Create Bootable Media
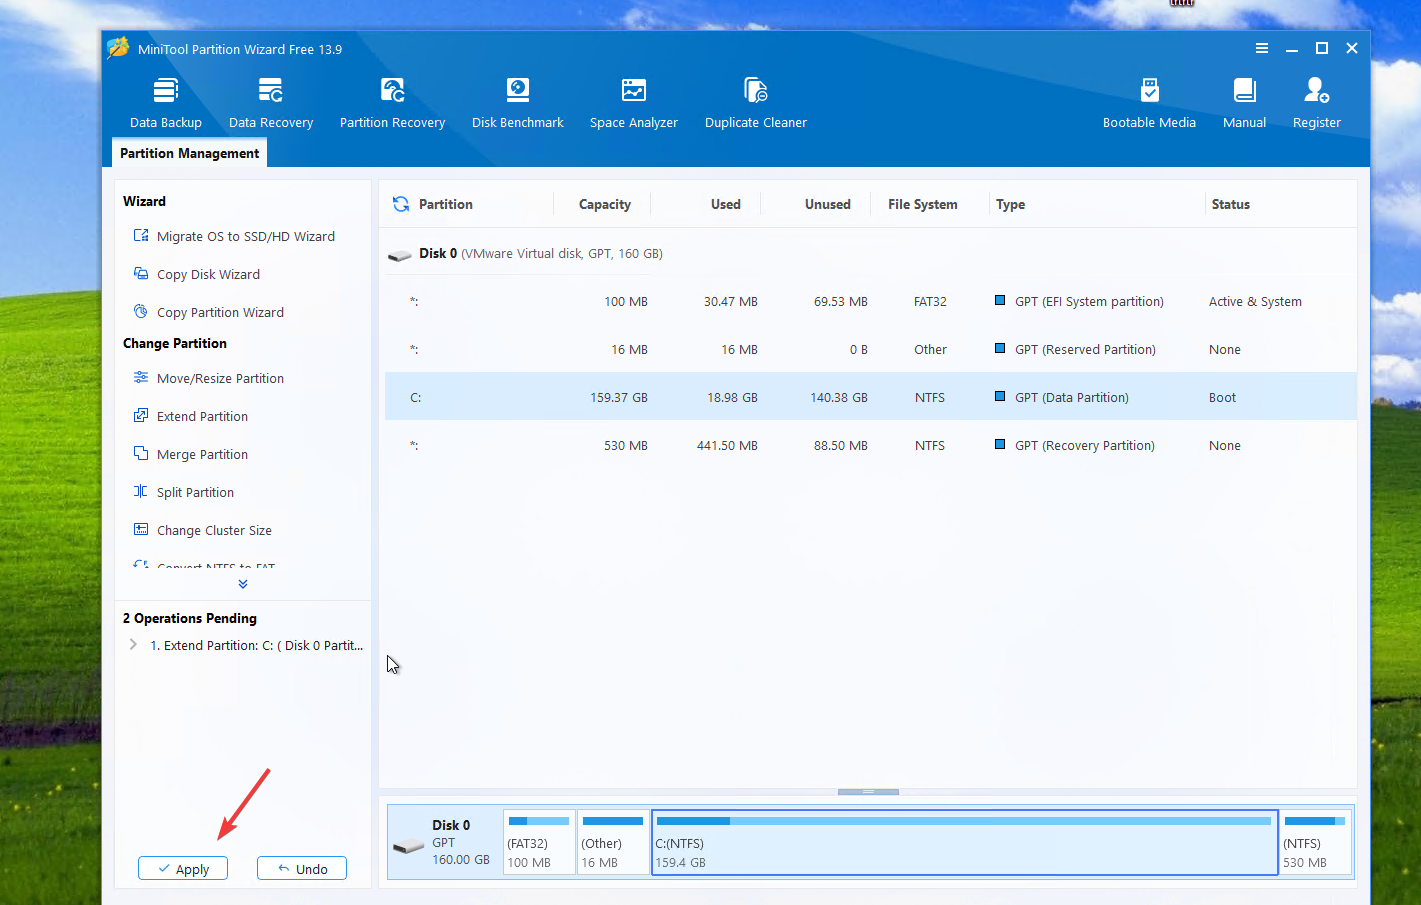The height and width of the screenshot is (905, 1421). pyautogui.click(x=1149, y=103)
